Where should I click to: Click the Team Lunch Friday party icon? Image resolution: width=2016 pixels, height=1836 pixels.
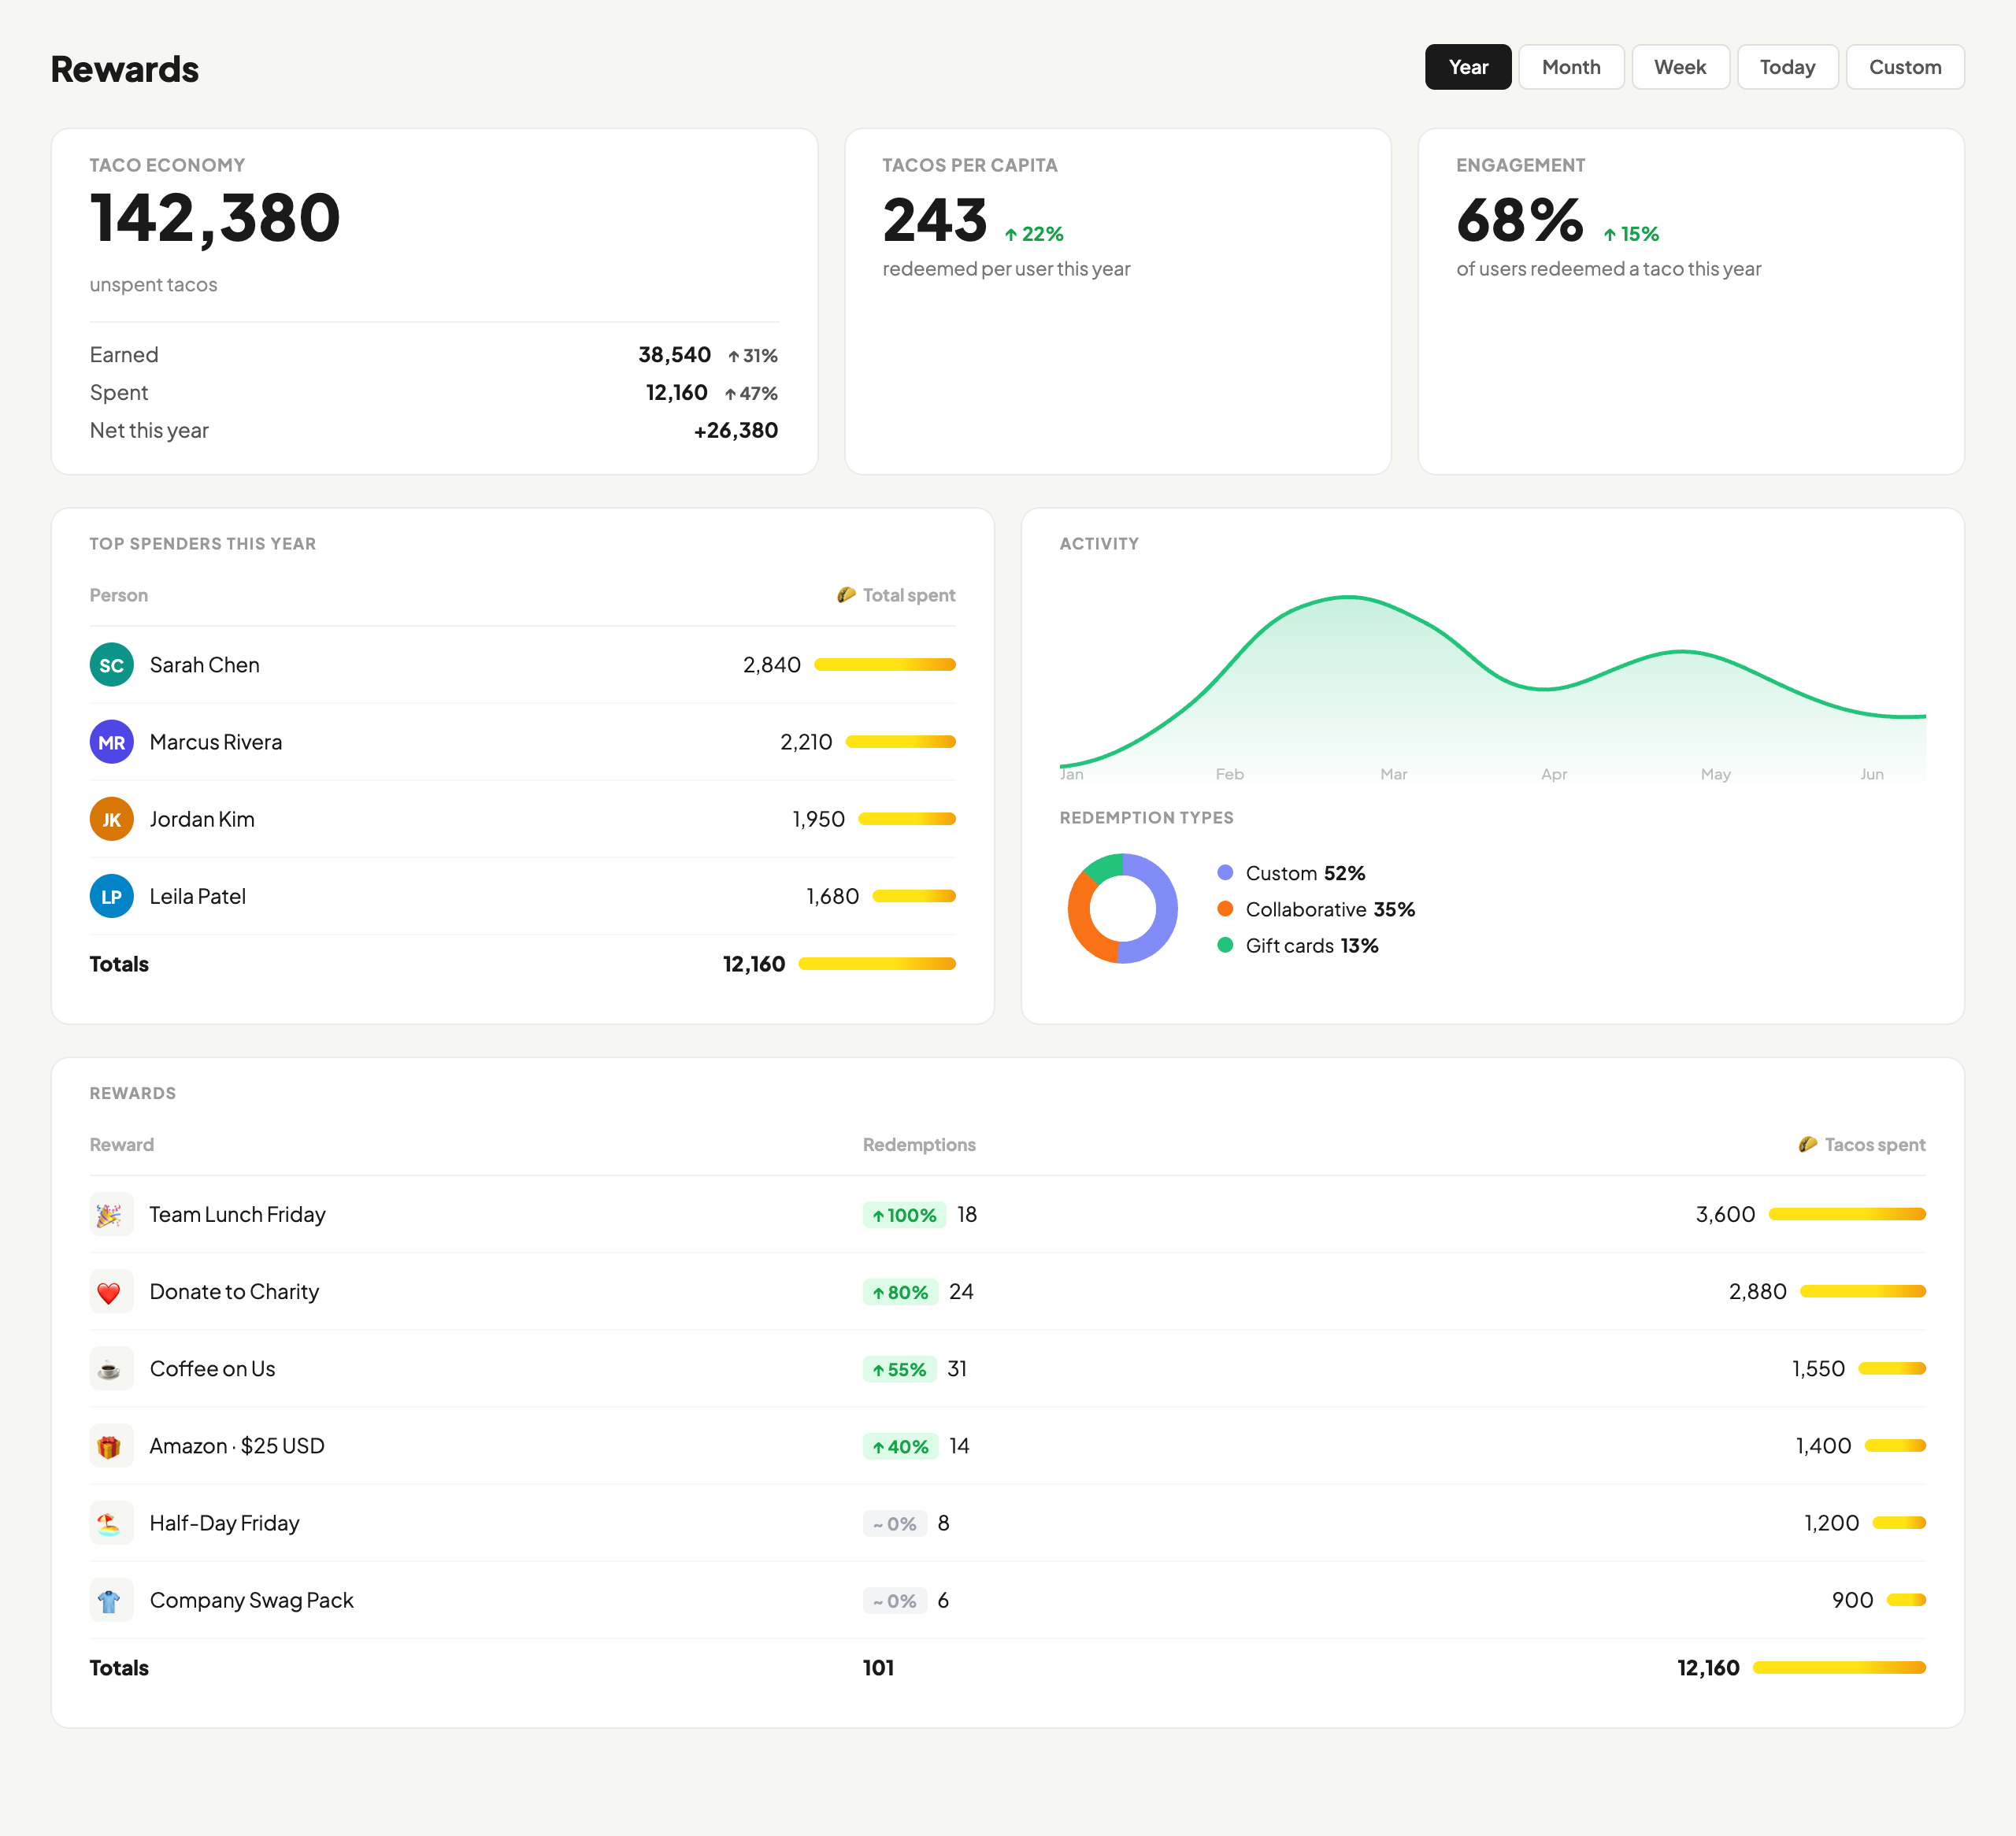110,1215
